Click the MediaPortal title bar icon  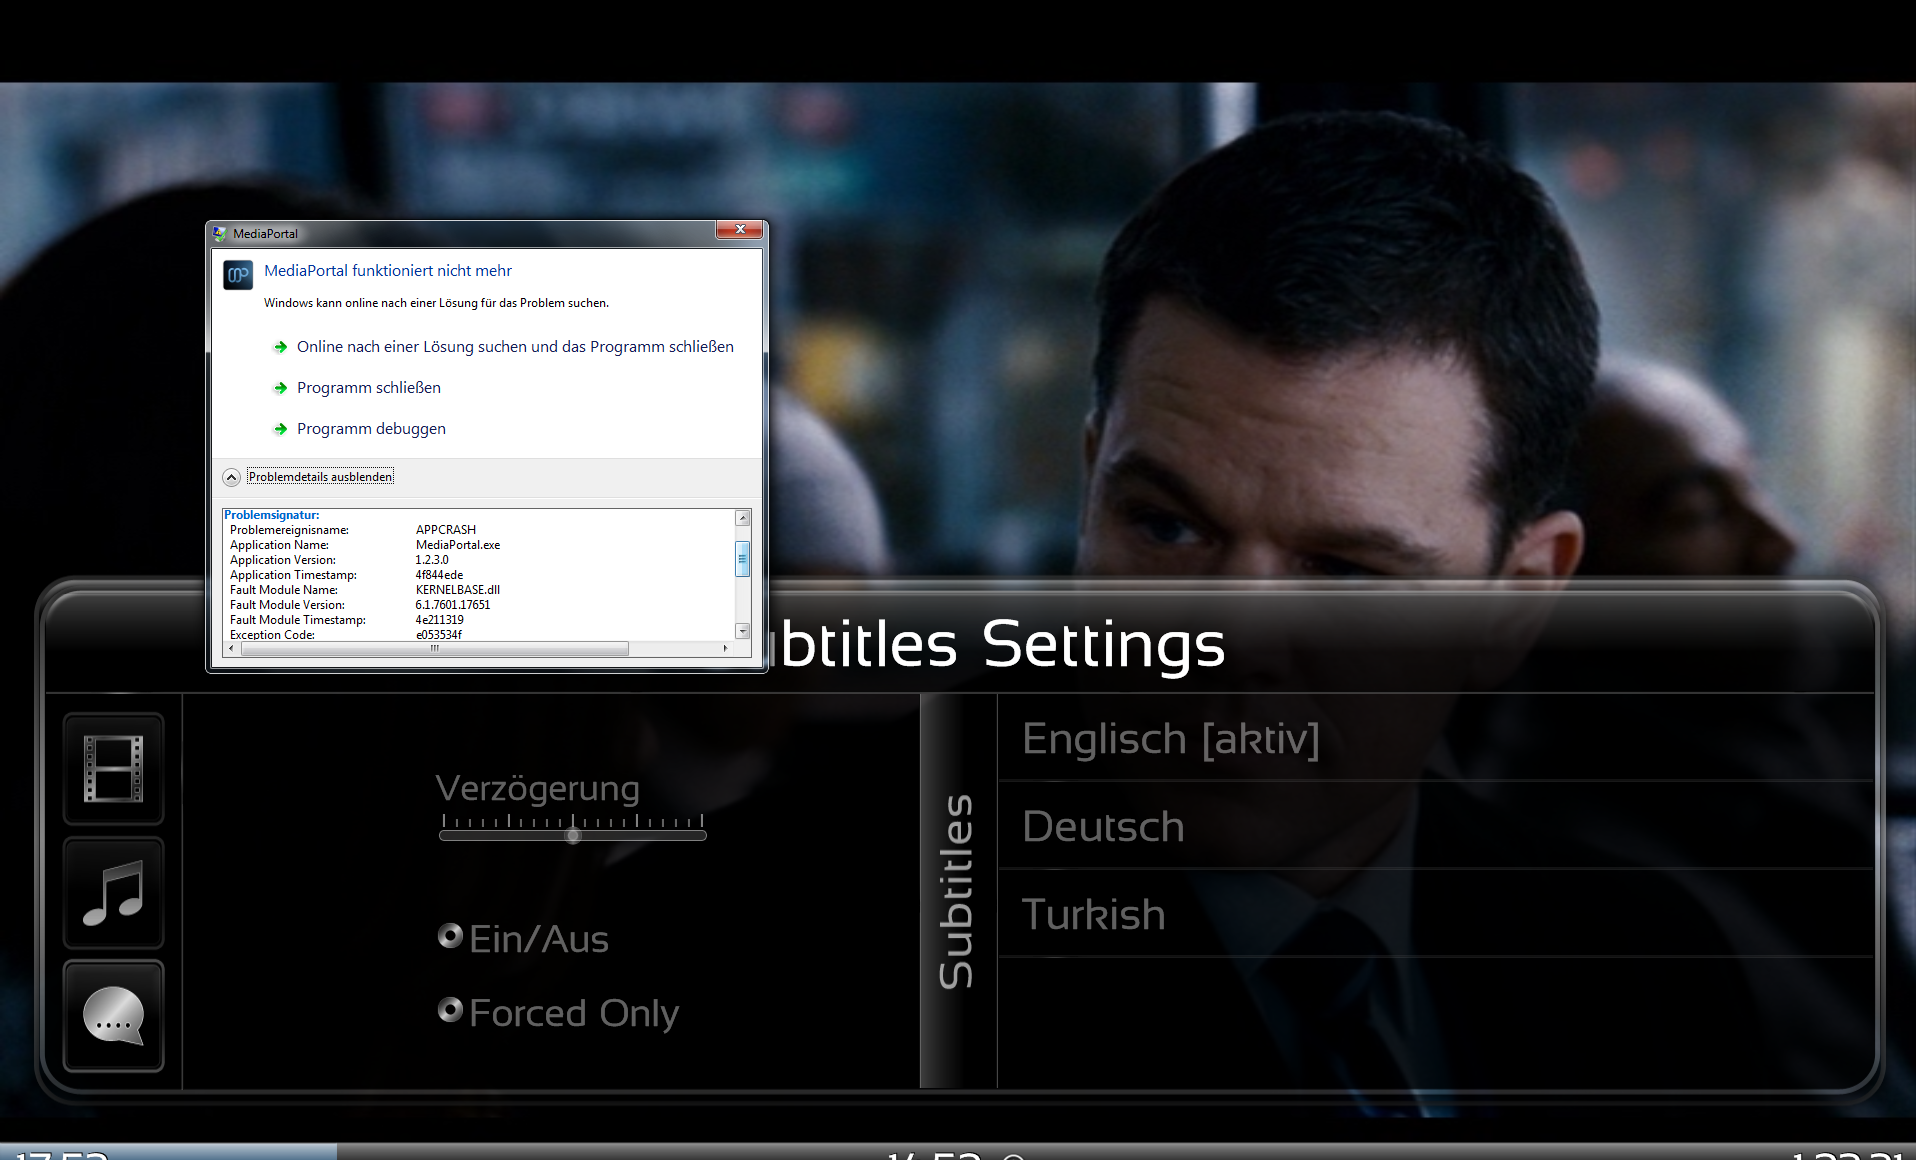220,234
